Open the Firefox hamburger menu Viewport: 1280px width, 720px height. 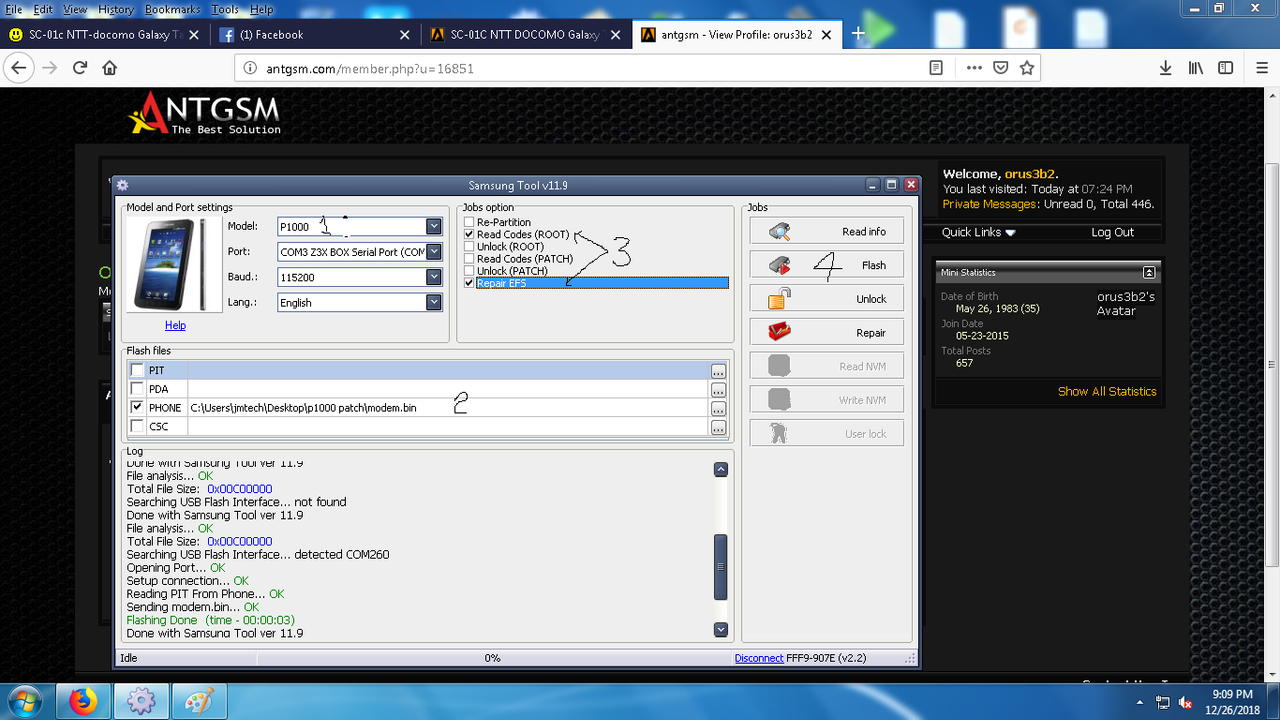tap(1262, 68)
